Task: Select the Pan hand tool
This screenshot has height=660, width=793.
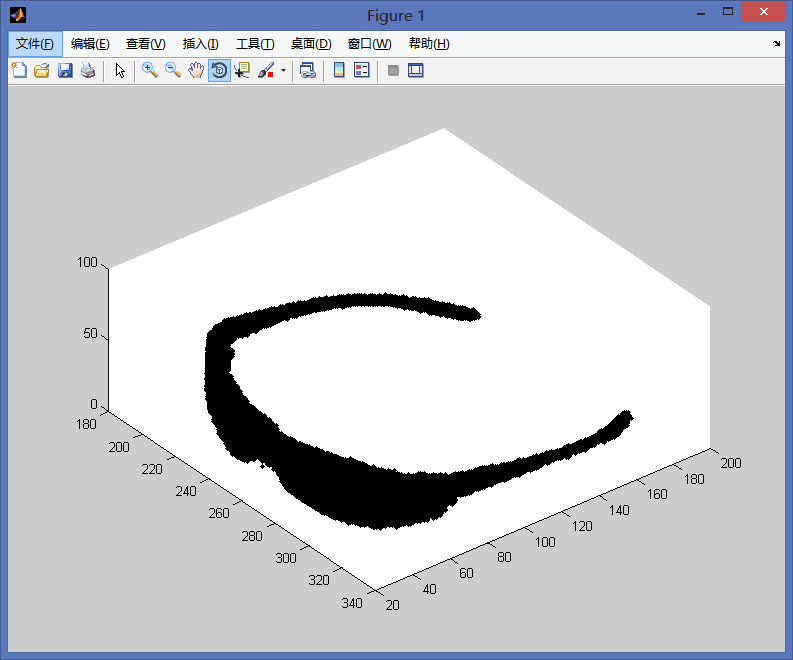Action: [196, 70]
